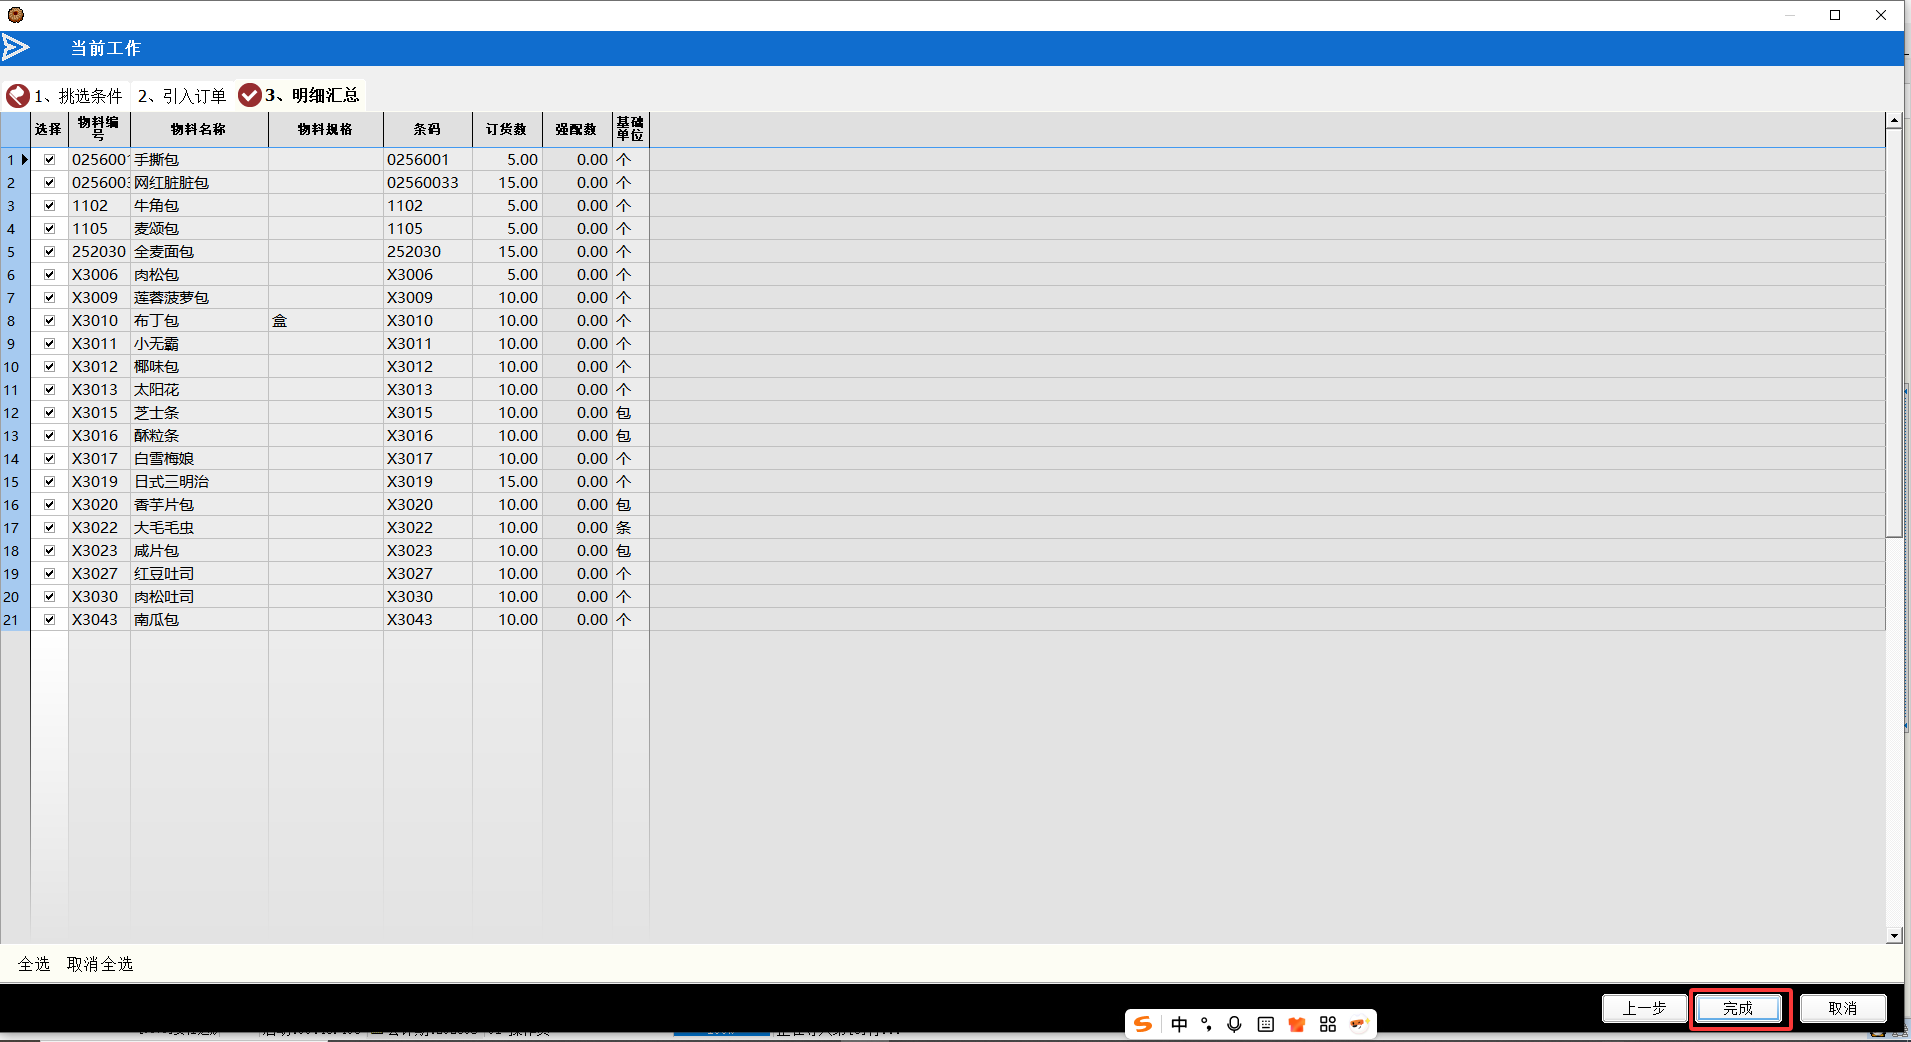Click barcode cell X3043
This screenshot has width=1911, height=1042.
[x=428, y=619]
